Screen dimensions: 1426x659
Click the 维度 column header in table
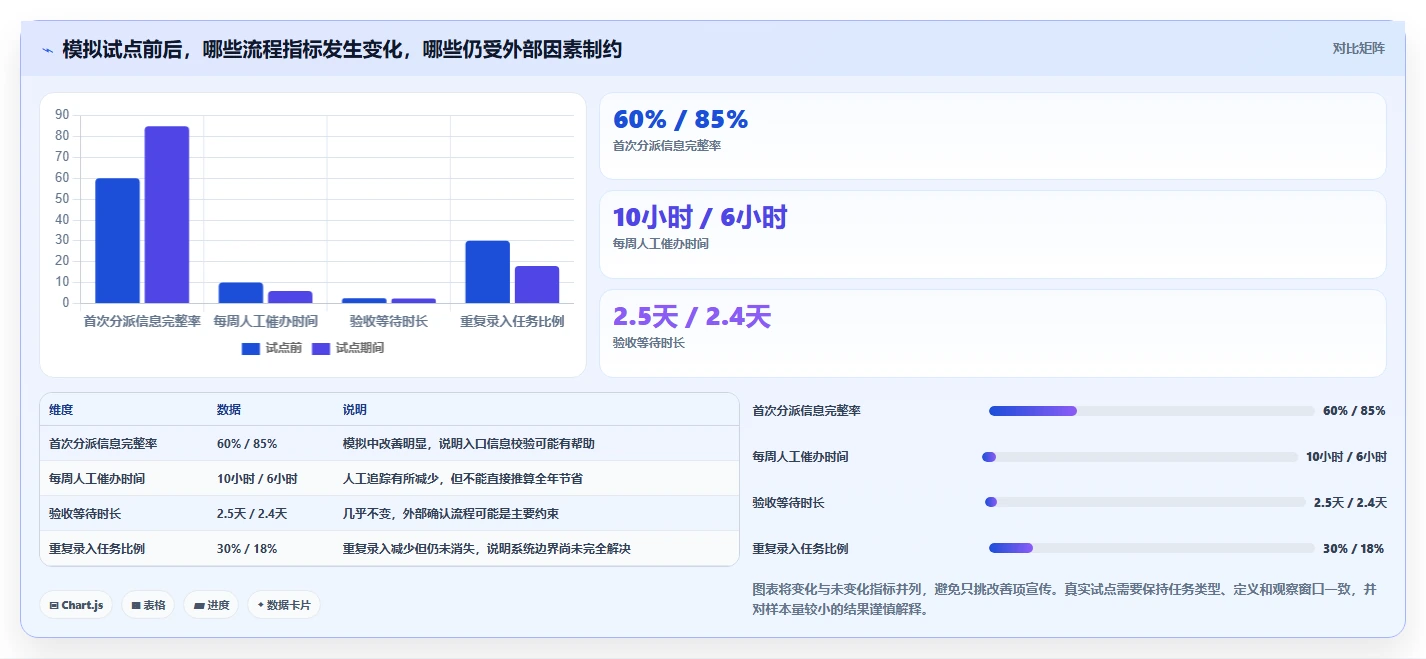point(61,410)
